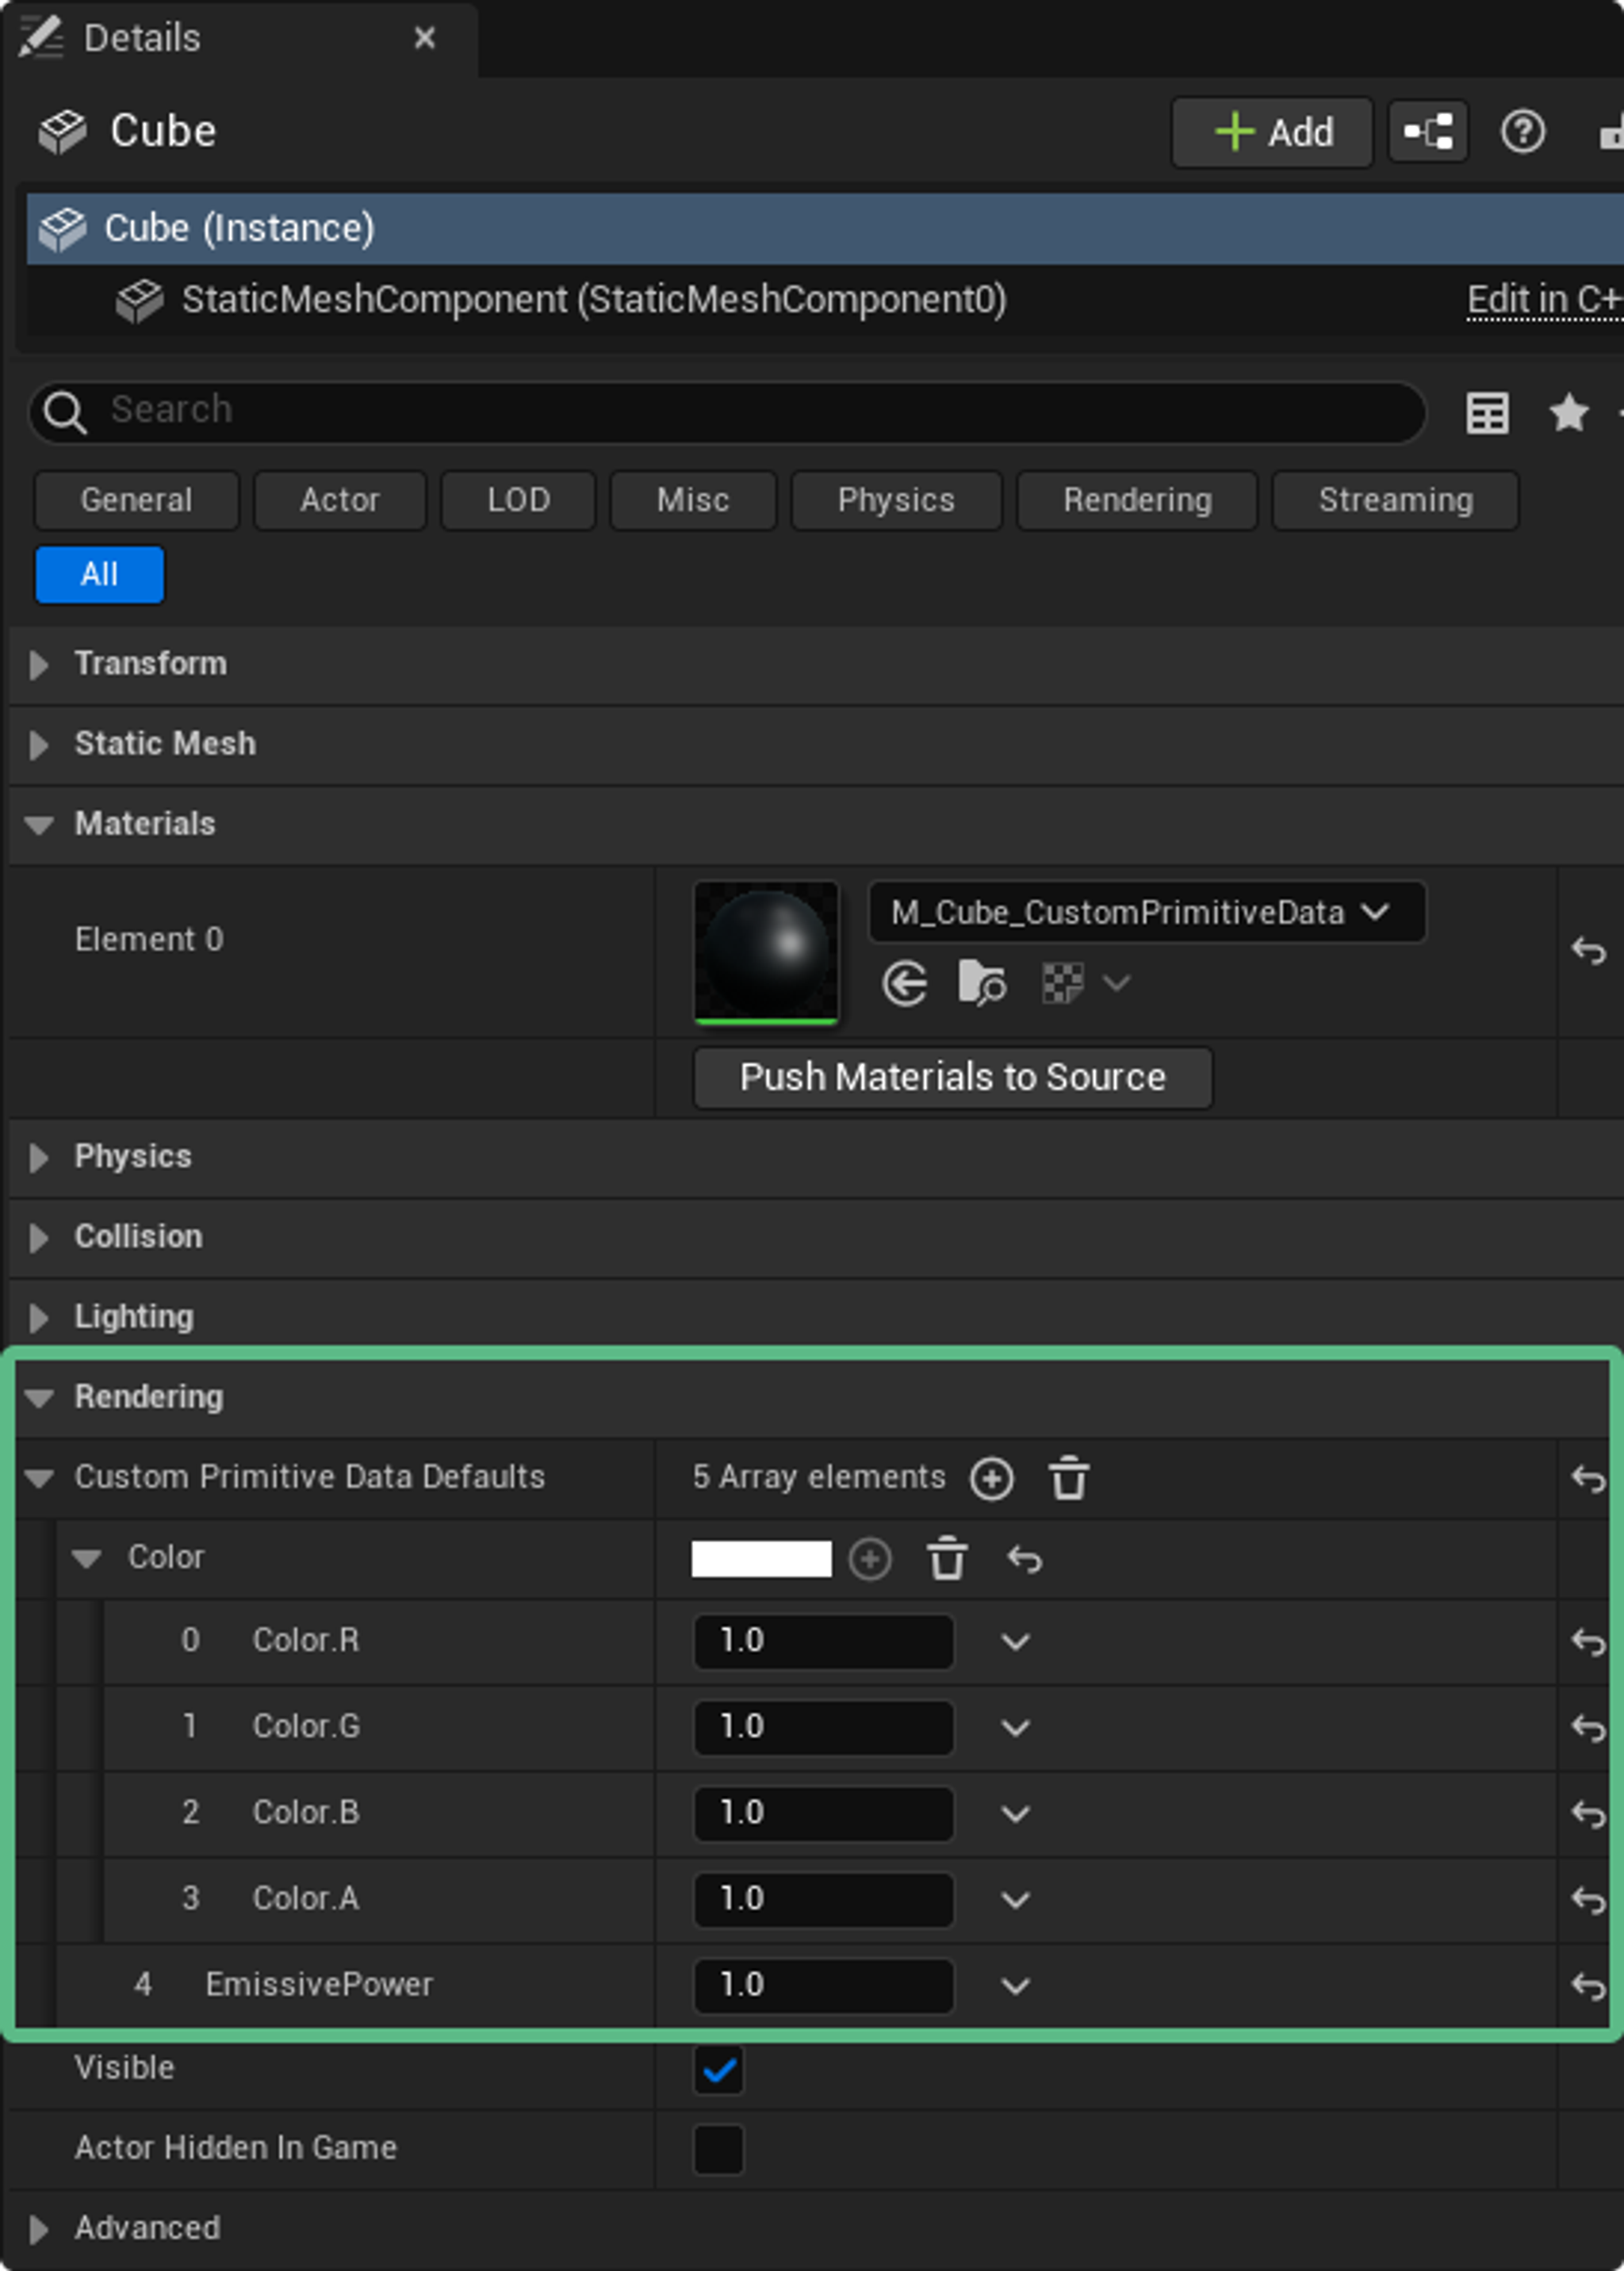Switch to the Physics filter category
Viewport: 1624px width, 2271px height.
point(895,500)
